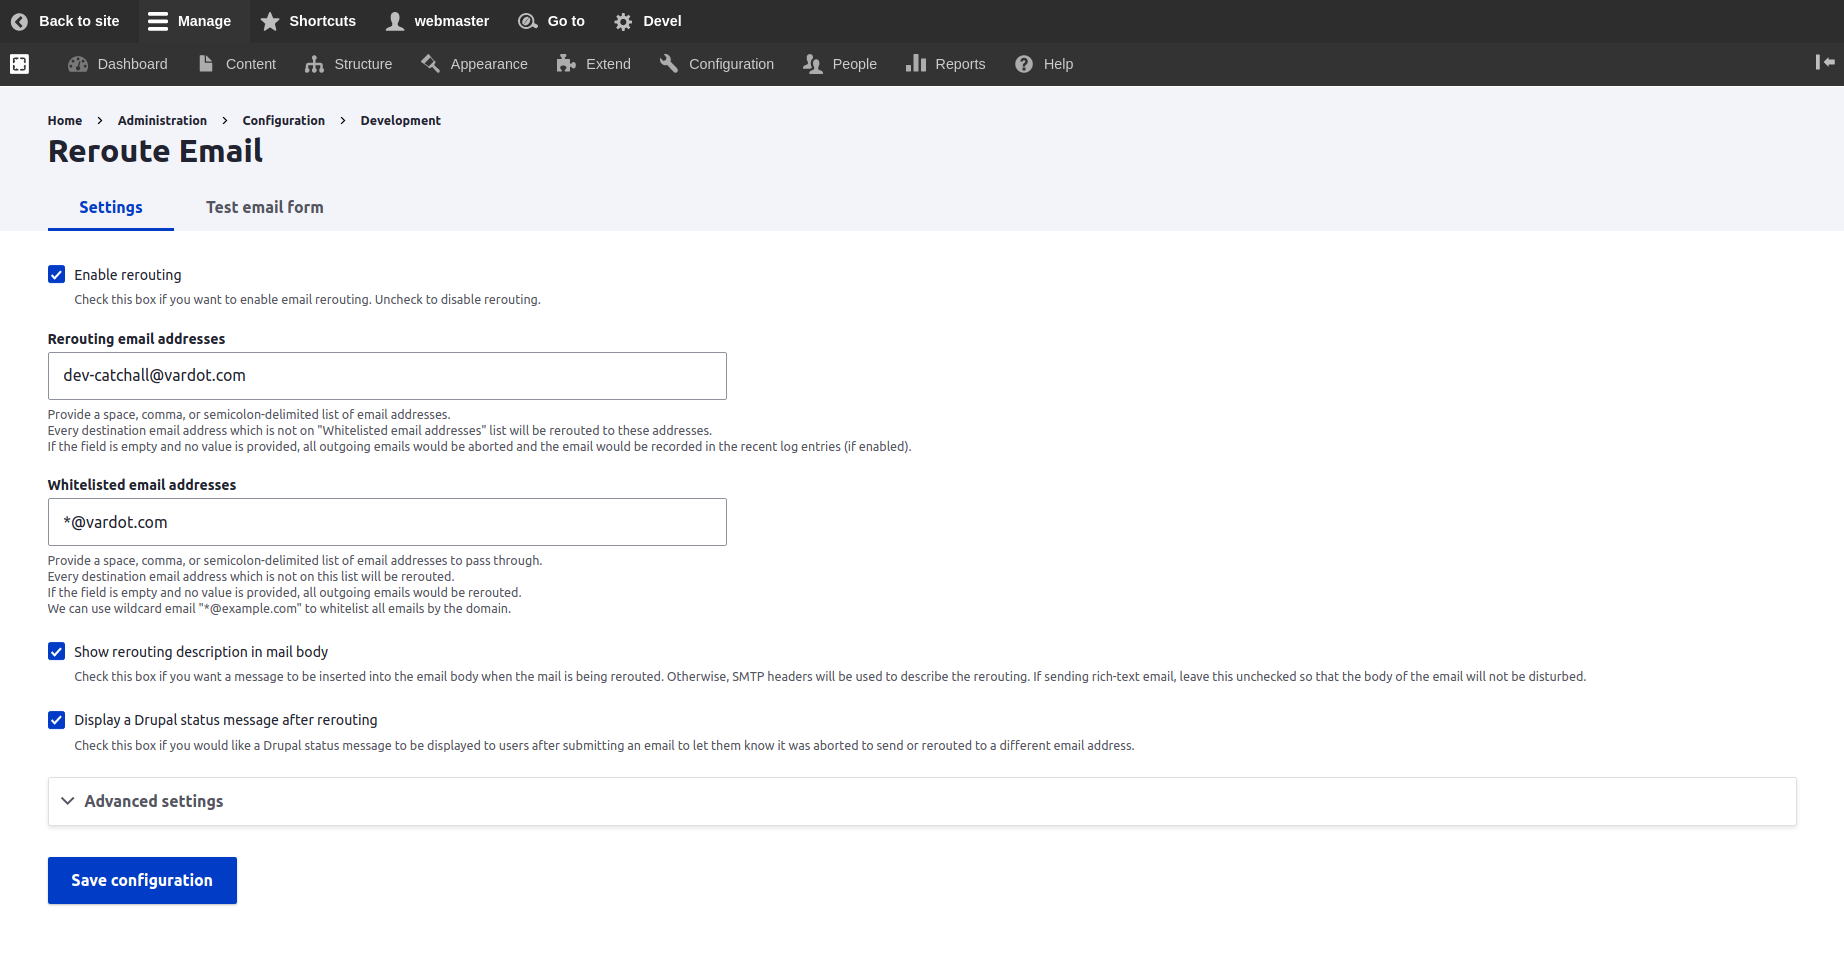This screenshot has width=1844, height=974.
Task: Open the Devel gear menu
Action: (x=648, y=21)
